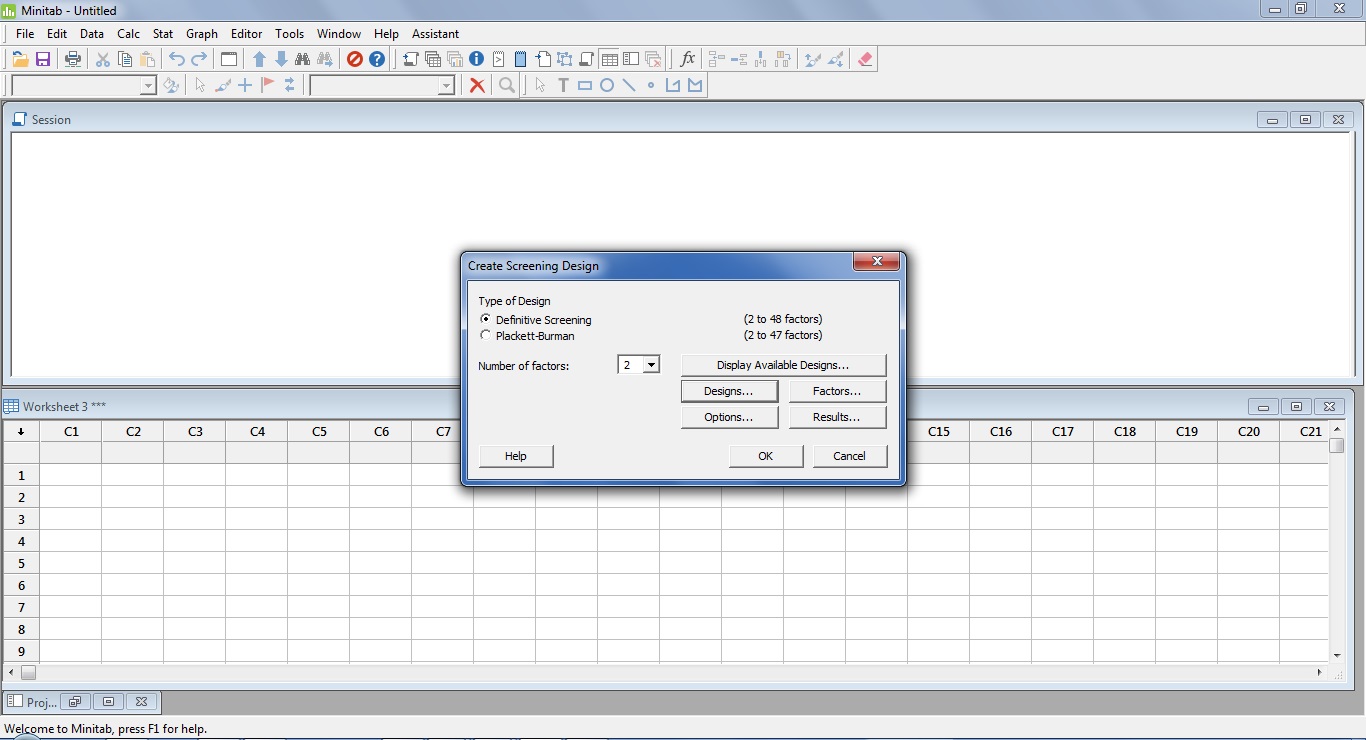Choose the Plackett-Burman design type
This screenshot has width=1366, height=740.
[486, 336]
